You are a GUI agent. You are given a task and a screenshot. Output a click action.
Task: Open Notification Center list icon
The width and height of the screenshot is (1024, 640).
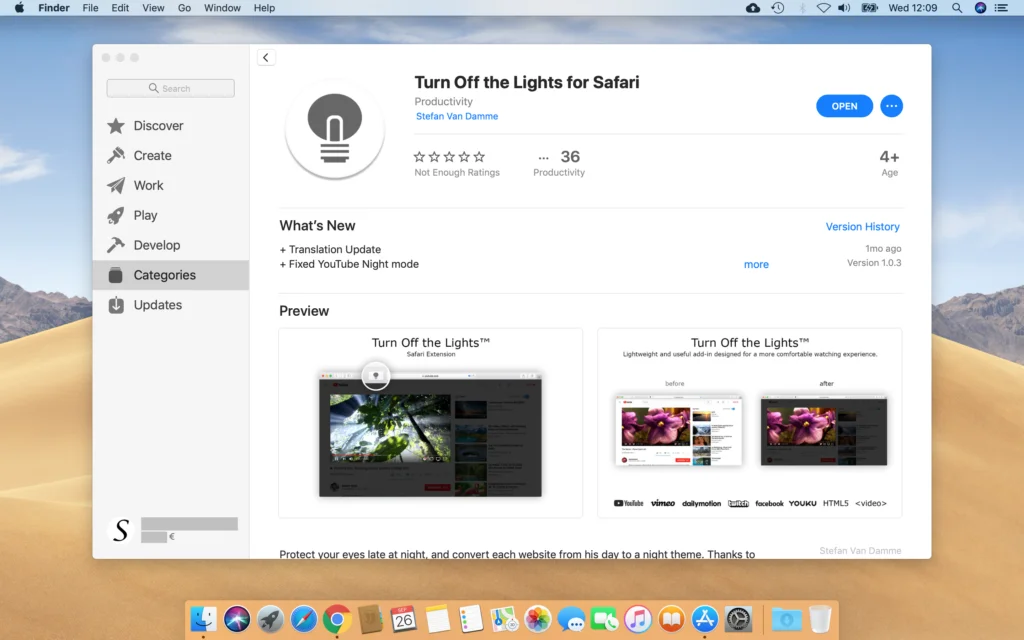click(1001, 8)
